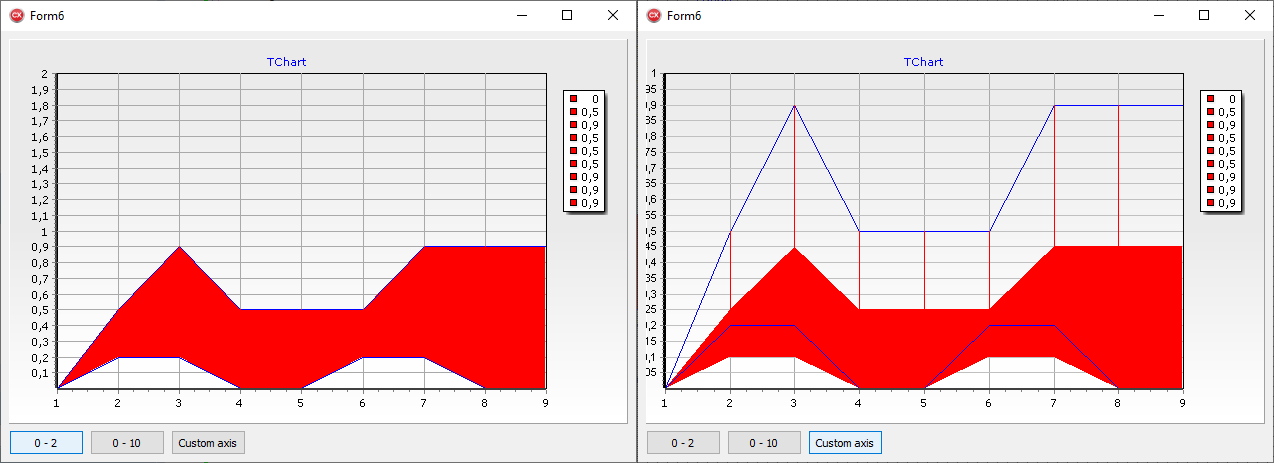Viewport: 1275px width, 464px height.
Task: Click bottom axis label '7' in left chart
Action: pyautogui.click(x=424, y=402)
